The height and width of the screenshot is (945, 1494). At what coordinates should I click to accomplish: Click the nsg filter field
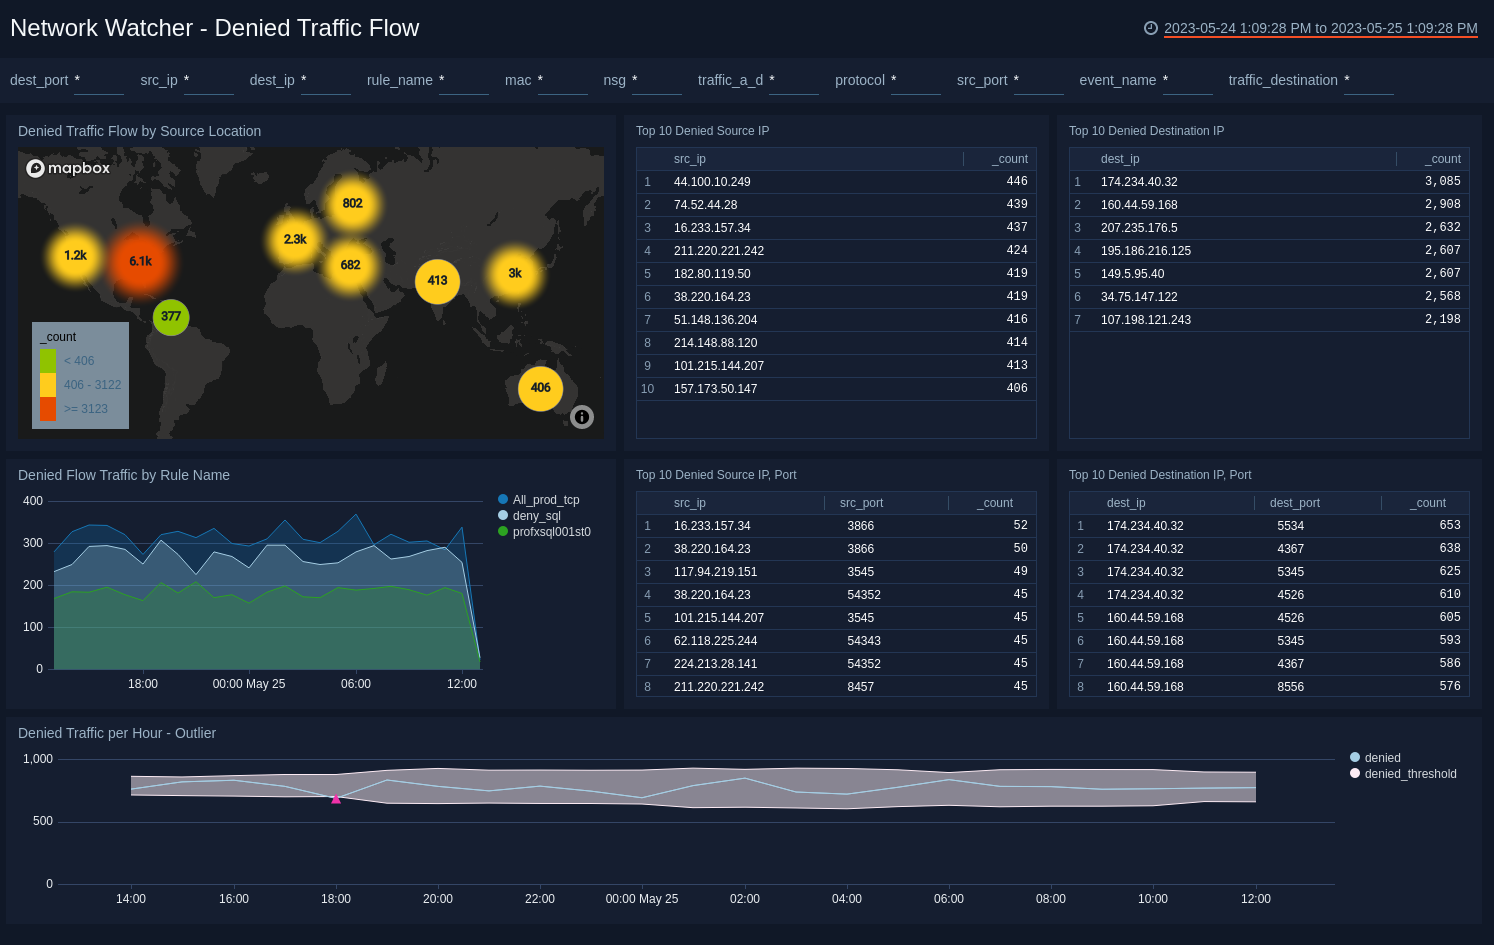(x=657, y=81)
